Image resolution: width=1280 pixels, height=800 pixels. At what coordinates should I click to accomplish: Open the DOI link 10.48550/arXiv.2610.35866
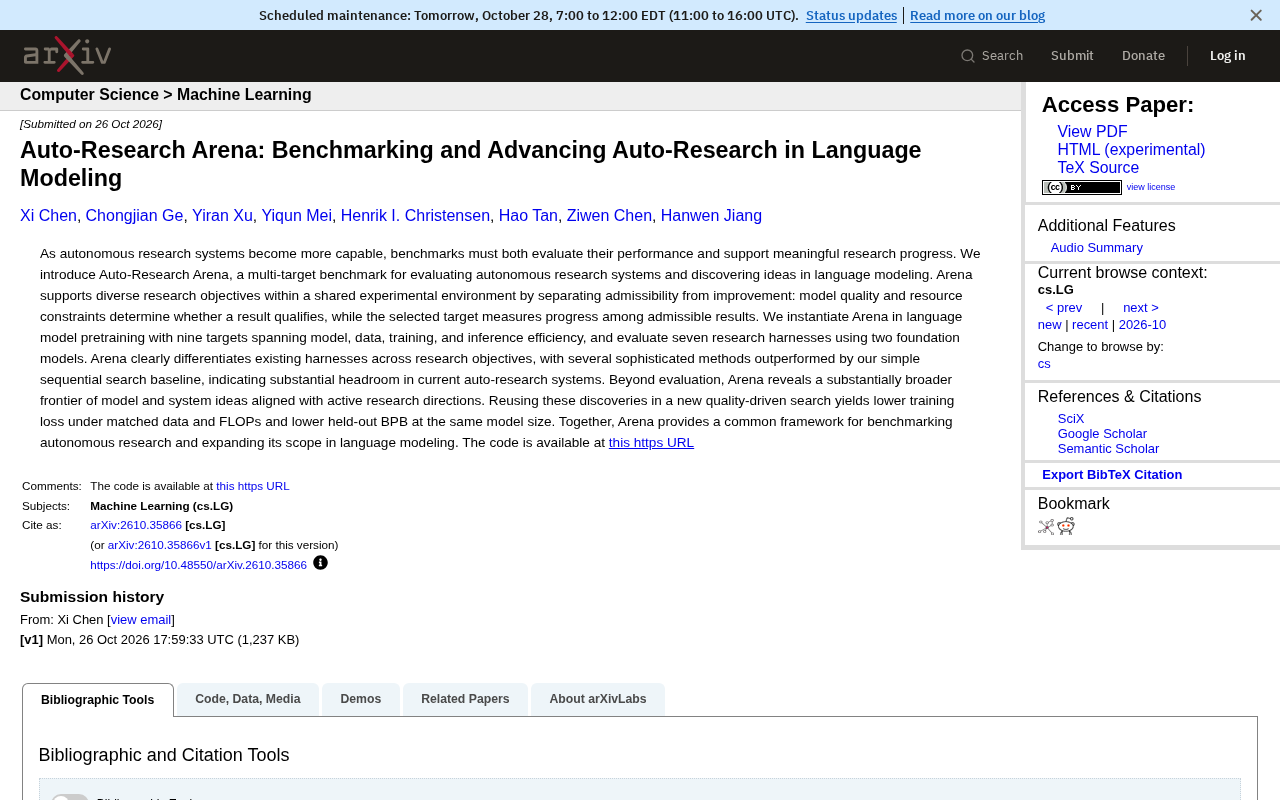[x=198, y=565]
